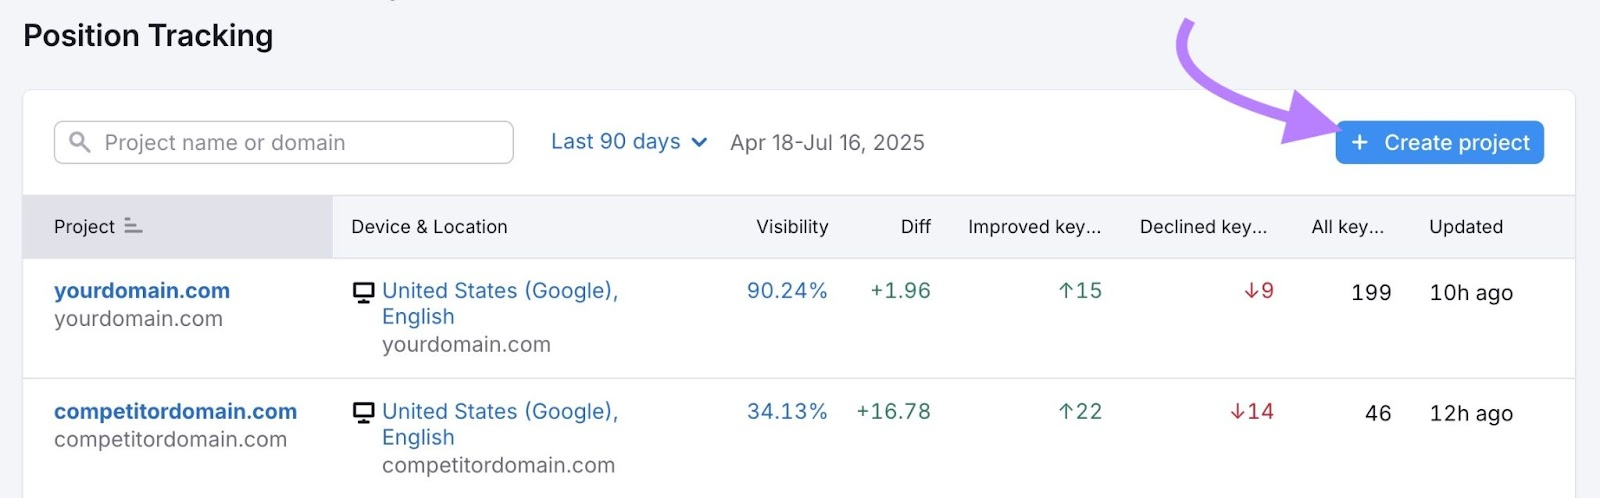Open the yourdomain.com project link
The image size is (1600, 498).
142,291
